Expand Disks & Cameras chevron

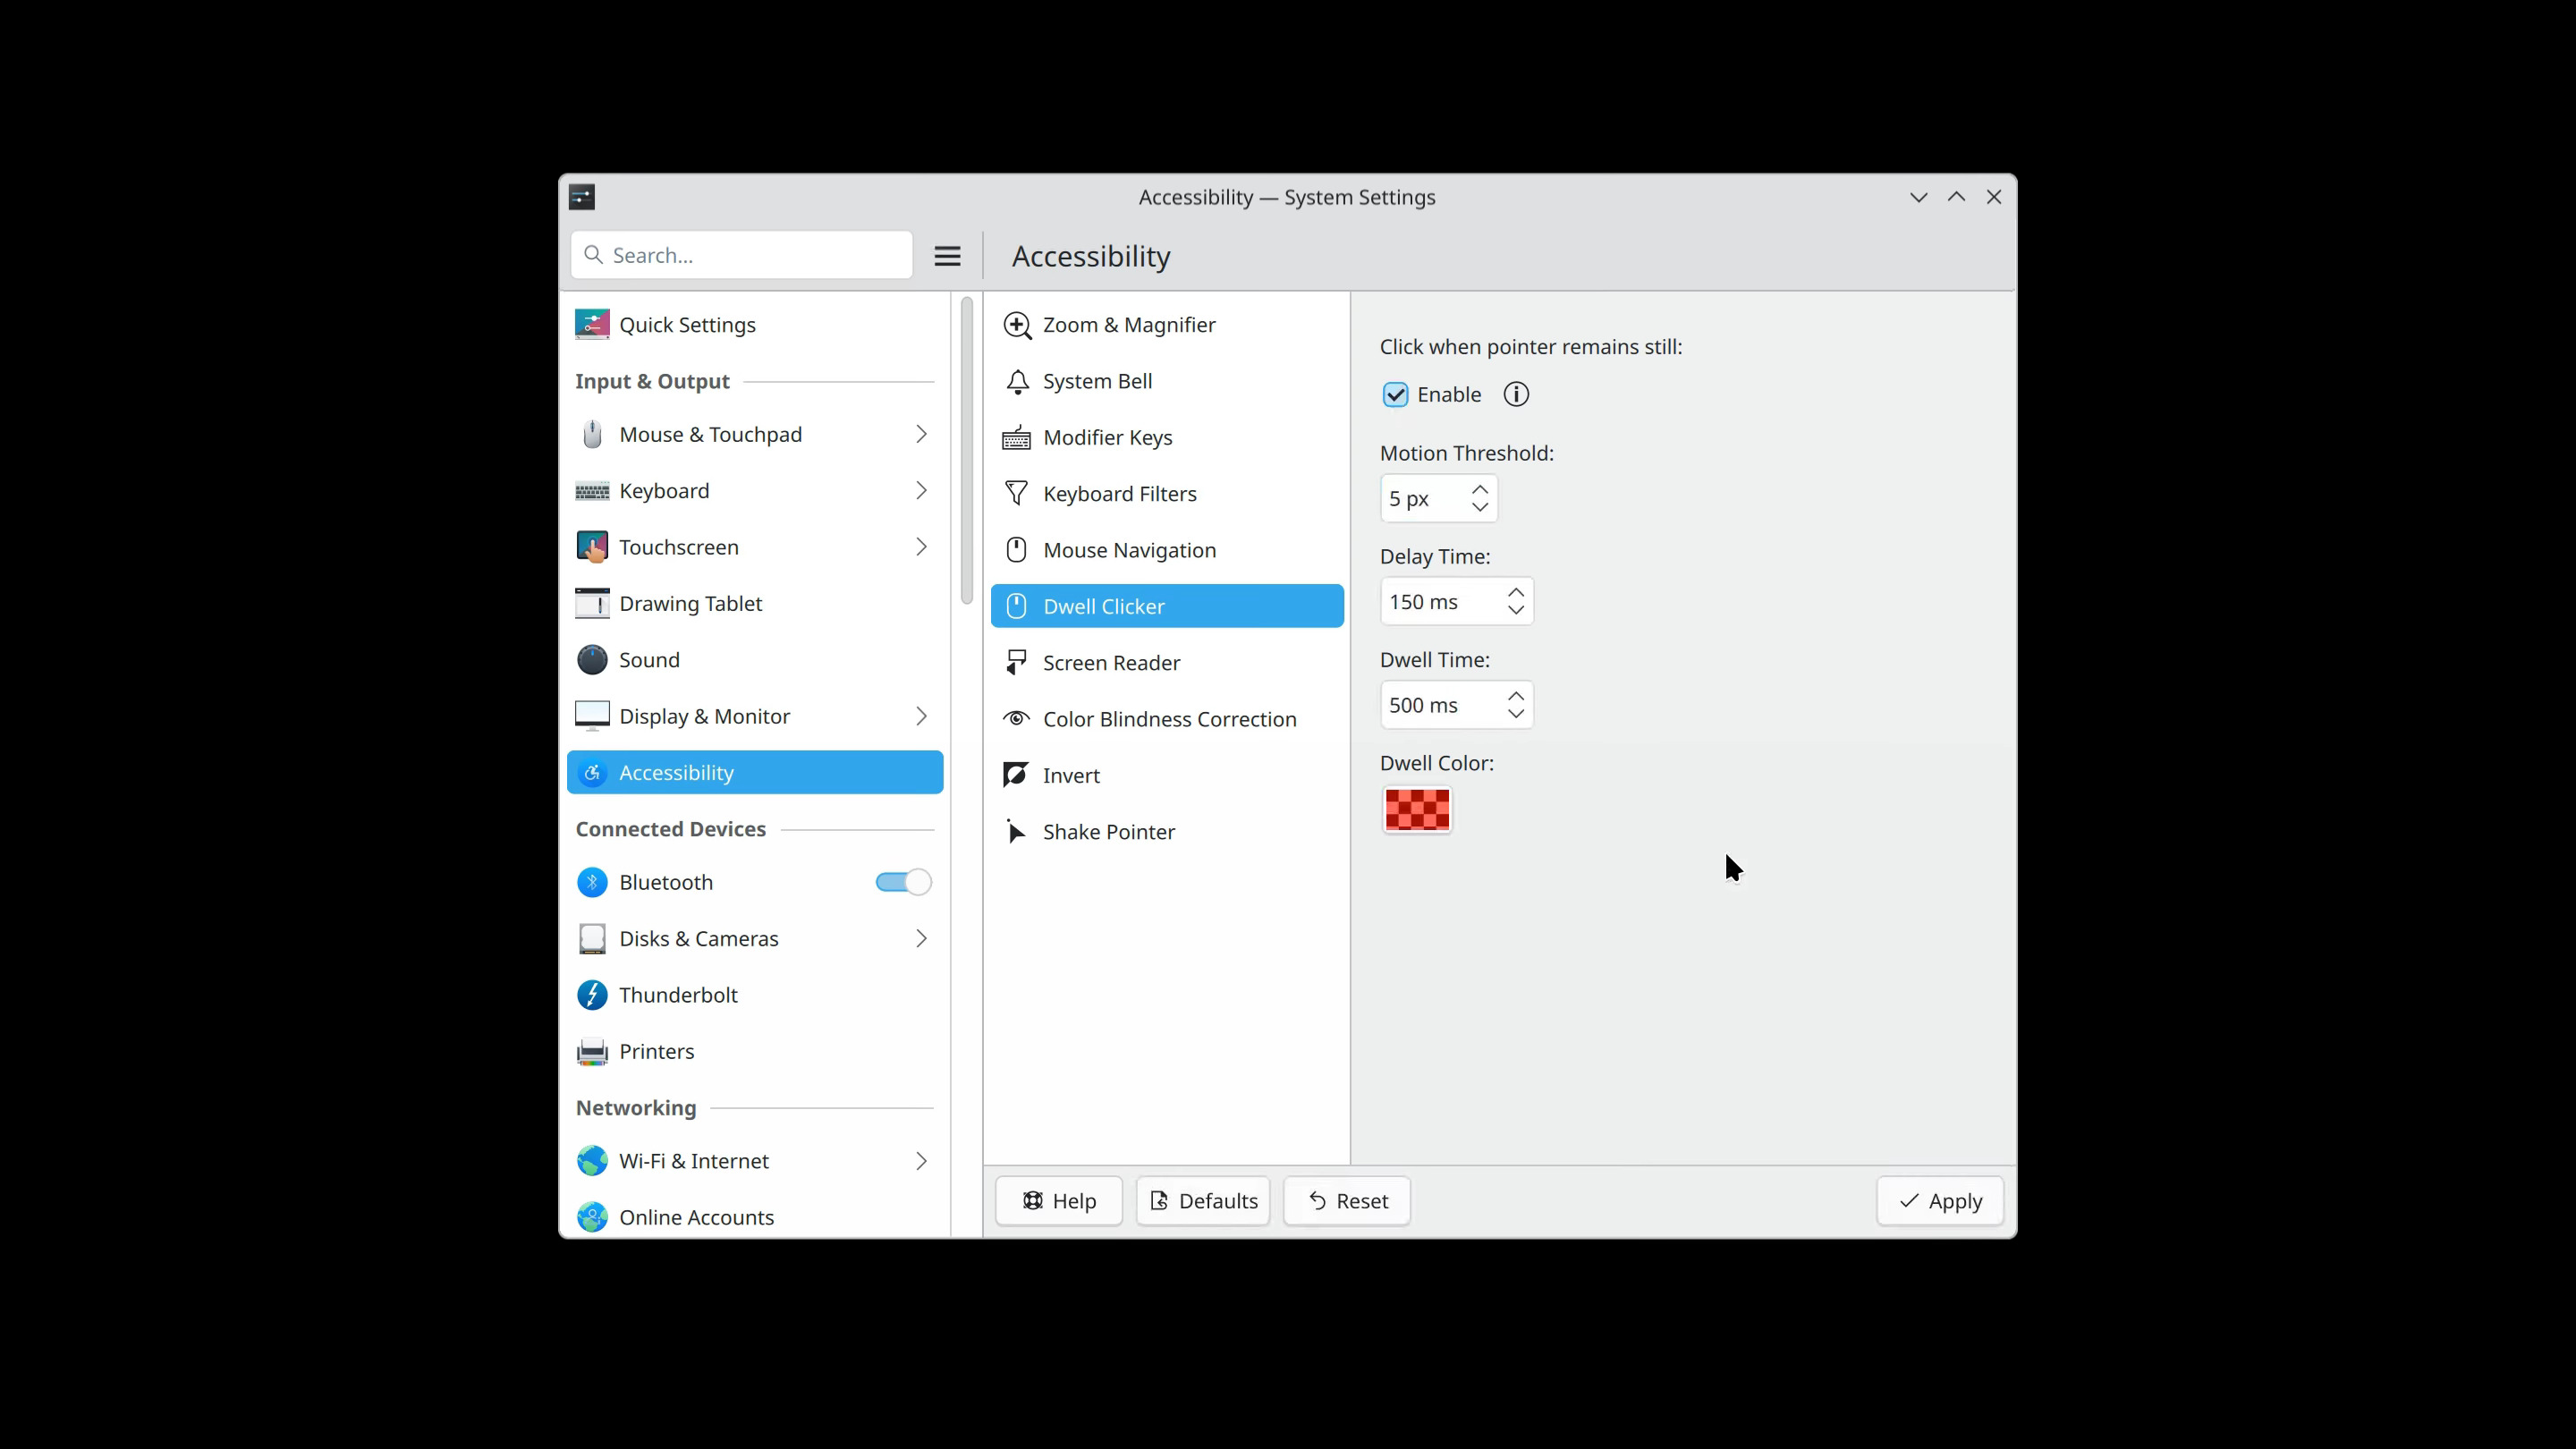921,939
